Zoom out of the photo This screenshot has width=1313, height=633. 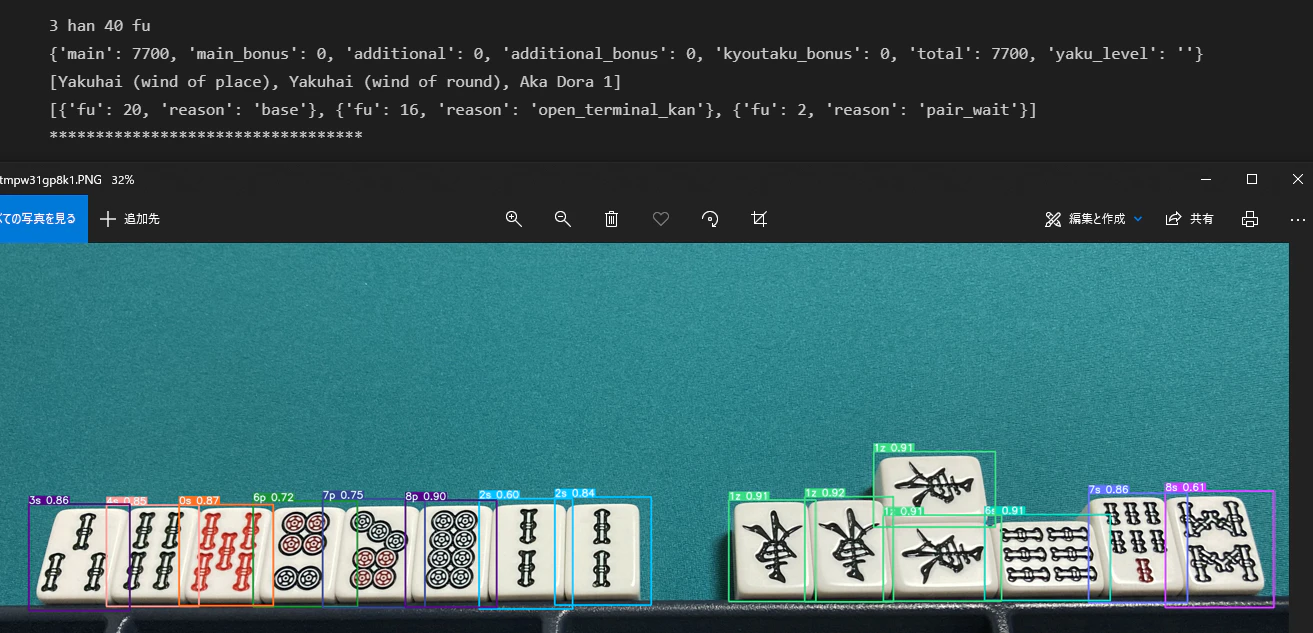pyautogui.click(x=563, y=219)
